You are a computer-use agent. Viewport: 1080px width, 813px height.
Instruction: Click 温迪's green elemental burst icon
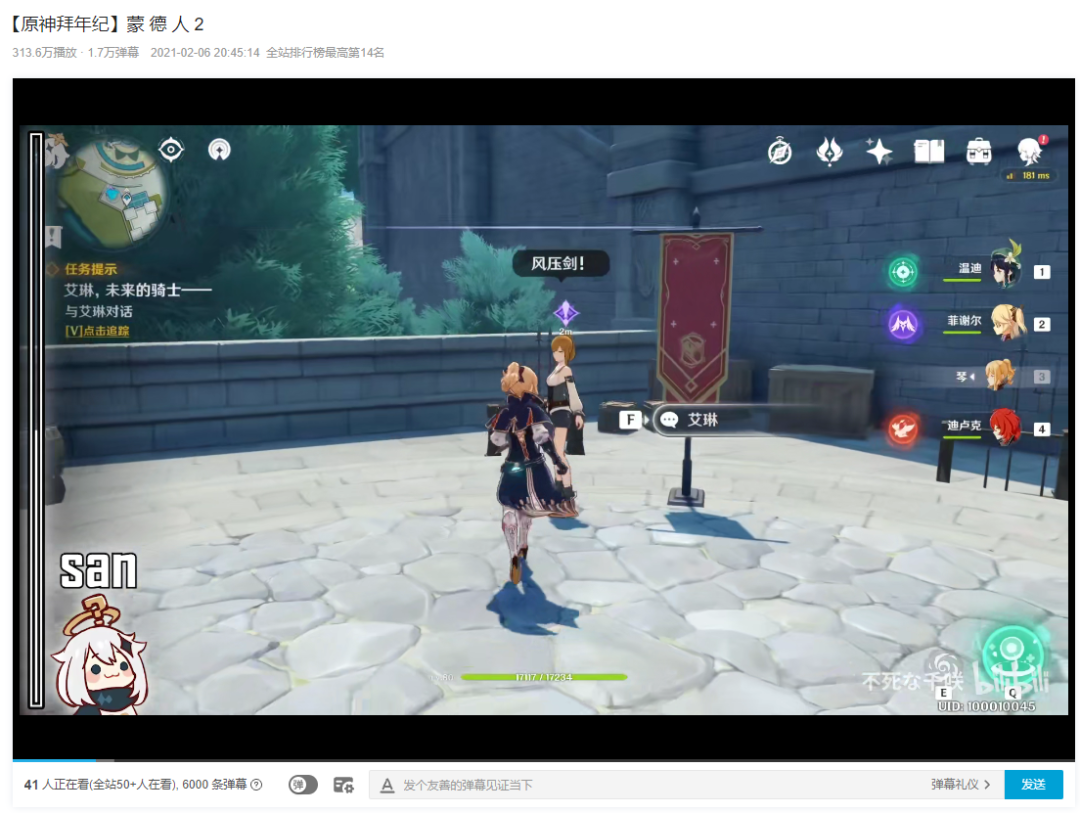click(x=902, y=271)
